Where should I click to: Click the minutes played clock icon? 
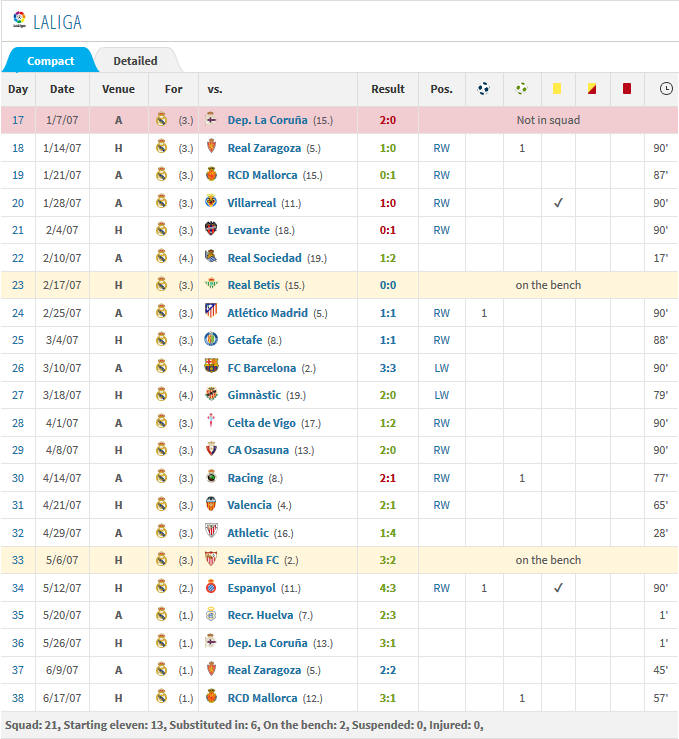pos(666,89)
